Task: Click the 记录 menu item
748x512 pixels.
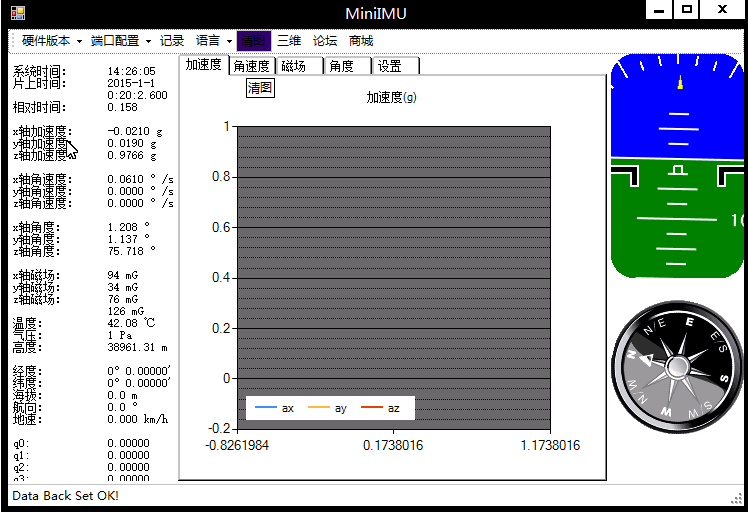Action: click(x=172, y=41)
